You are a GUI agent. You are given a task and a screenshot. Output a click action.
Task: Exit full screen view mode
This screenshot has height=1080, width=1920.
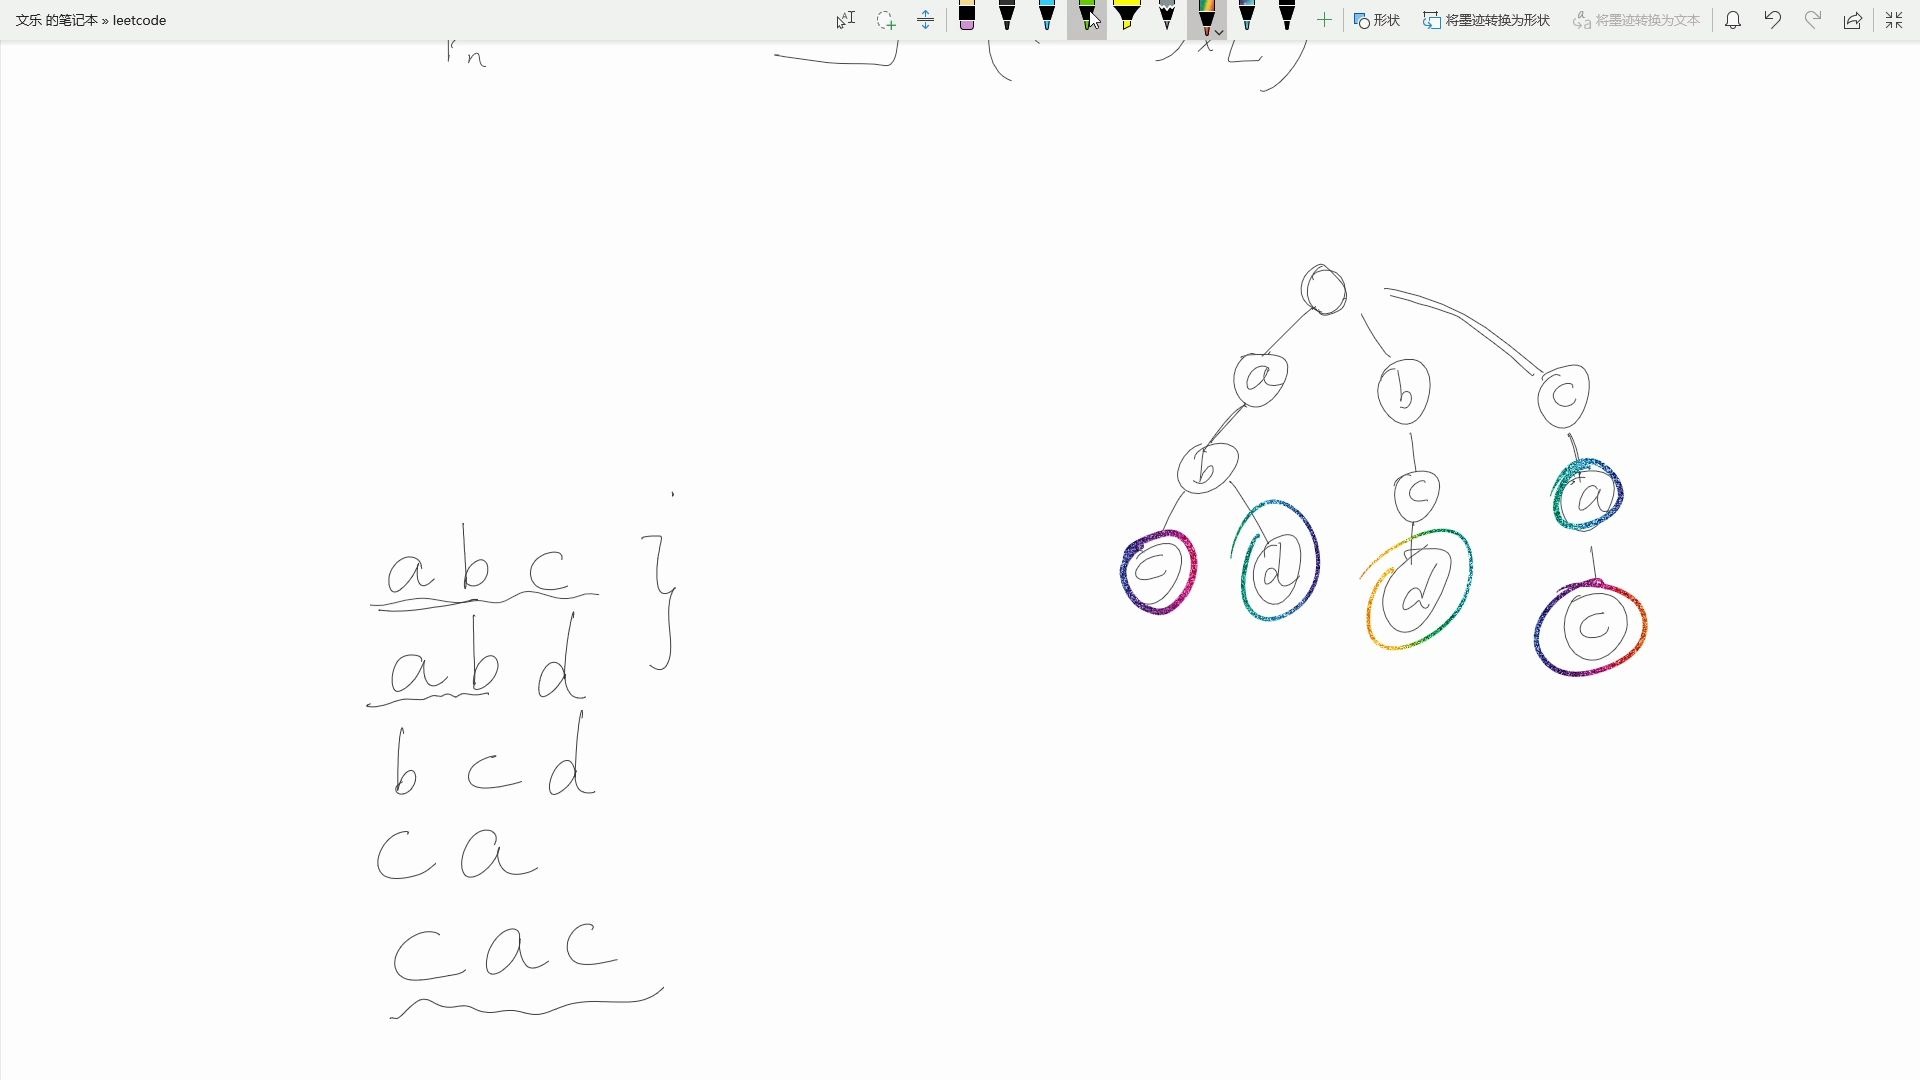coord(1894,20)
